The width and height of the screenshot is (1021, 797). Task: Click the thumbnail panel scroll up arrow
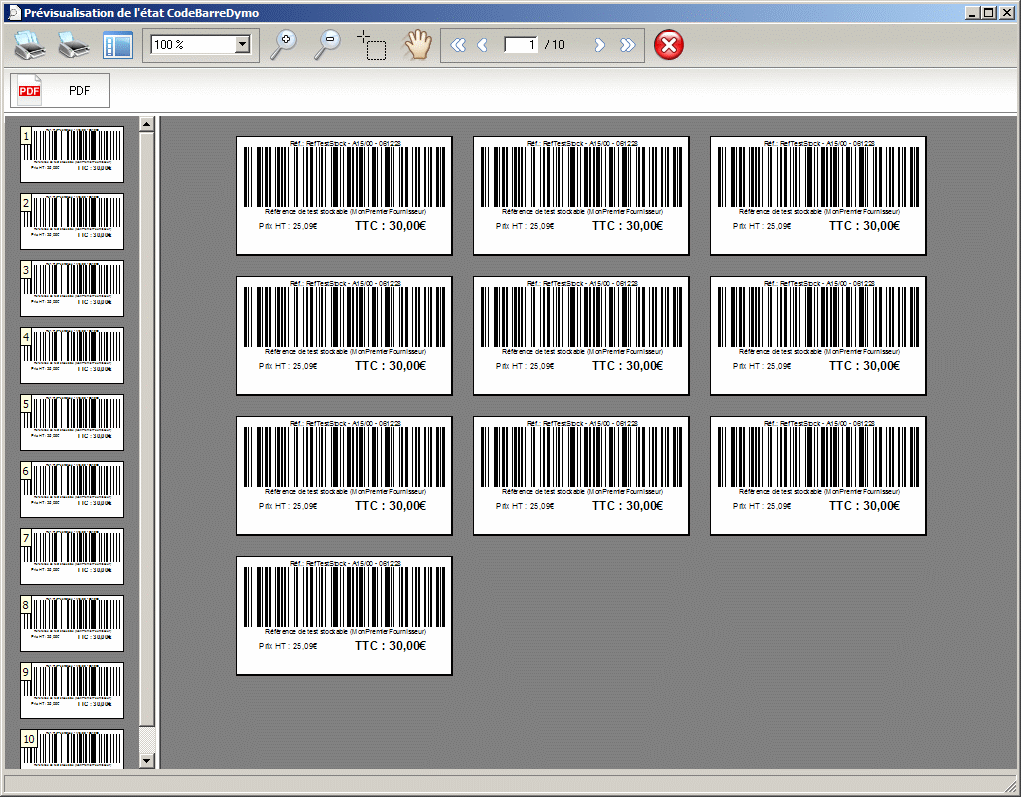pyautogui.click(x=147, y=124)
